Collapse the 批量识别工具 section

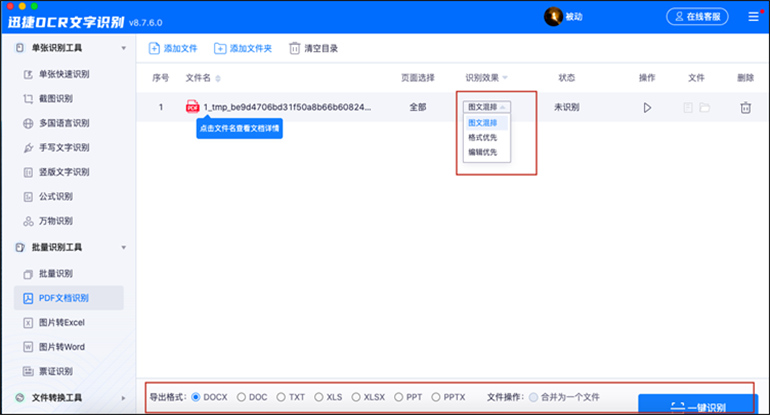pyautogui.click(x=123, y=248)
